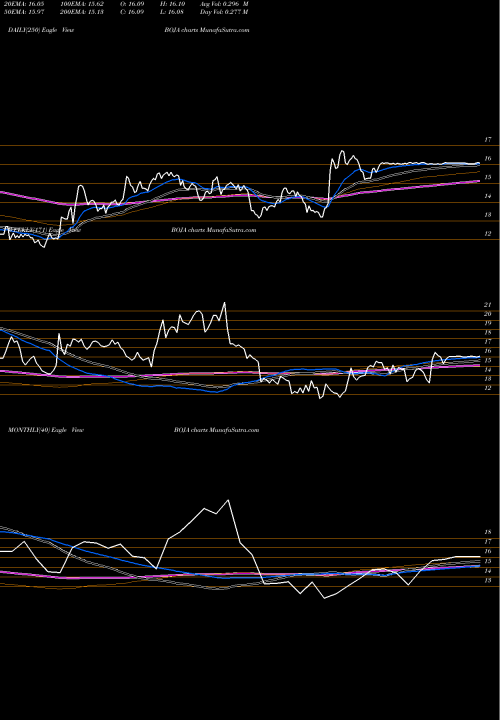Click the 200EMA value readout
This screenshot has height=720, width=500.
(x=81, y=11)
